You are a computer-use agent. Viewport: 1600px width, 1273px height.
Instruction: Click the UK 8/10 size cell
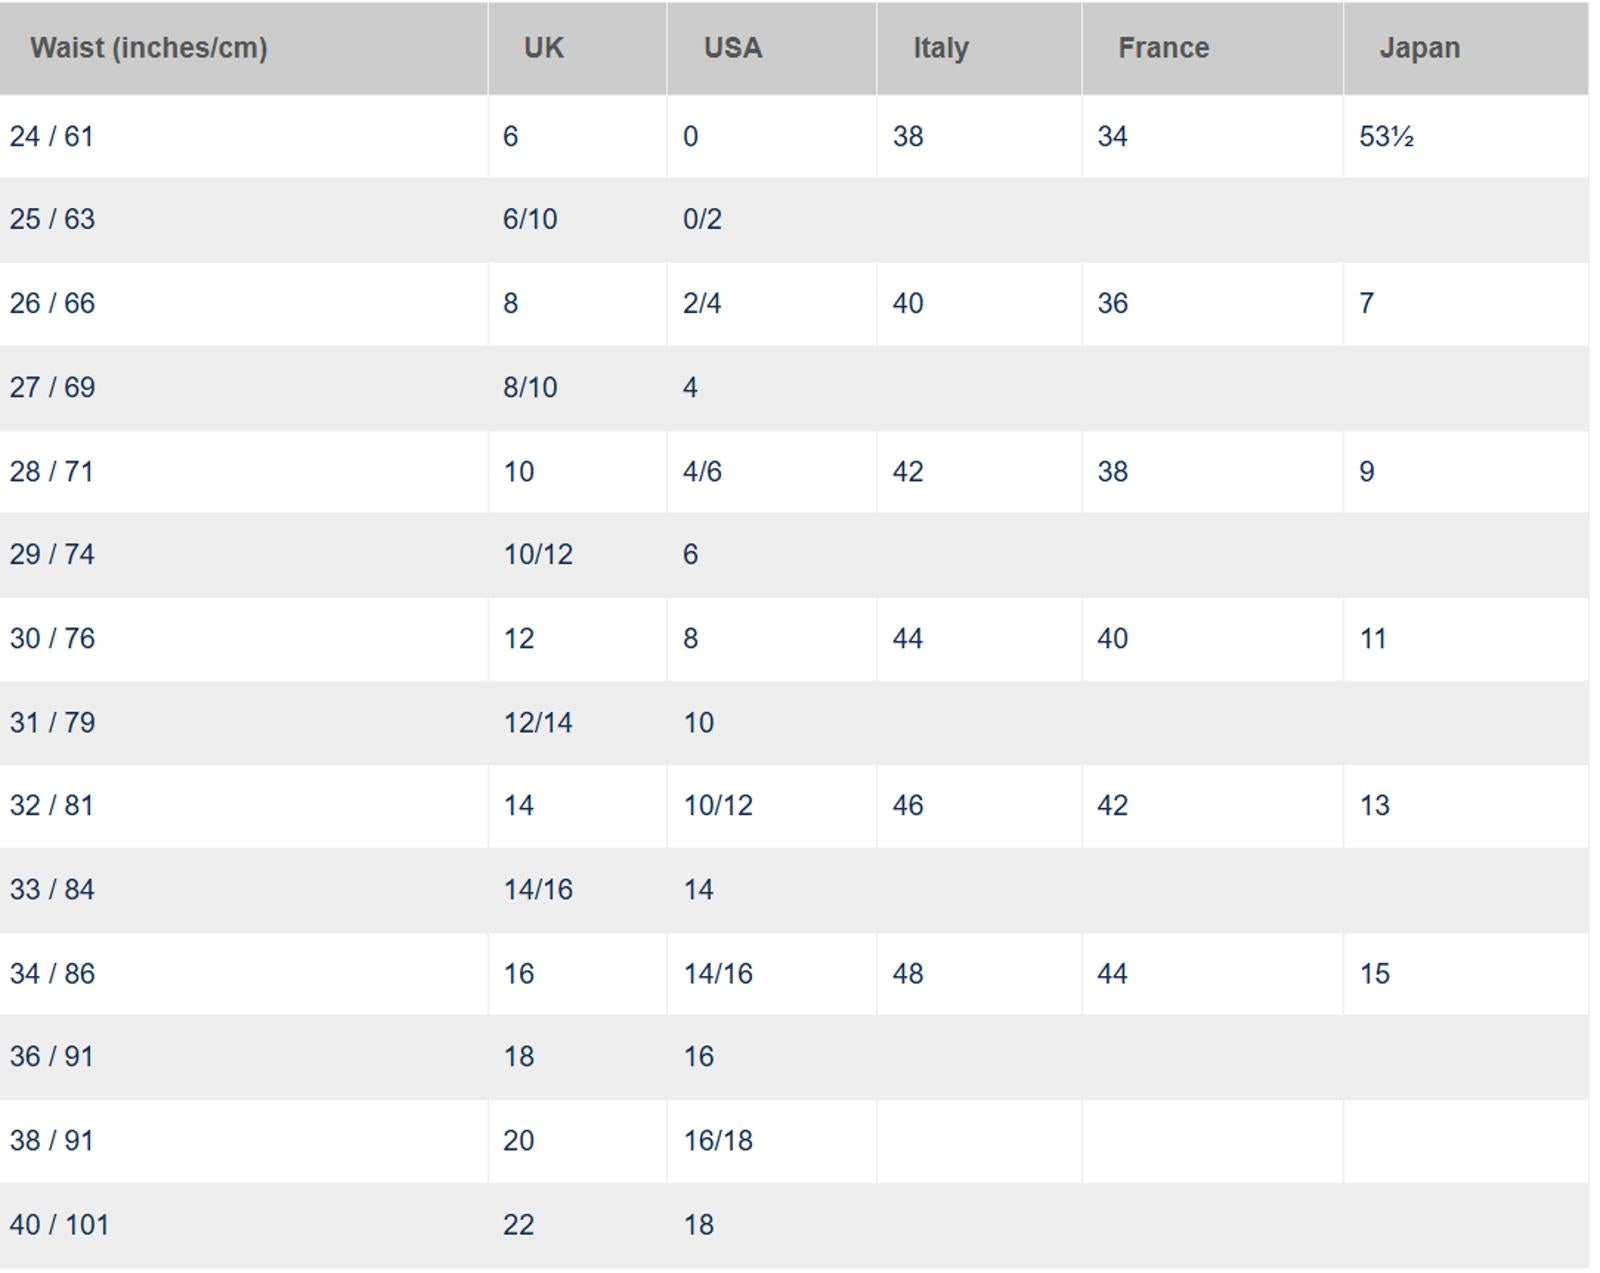point(530,387)
